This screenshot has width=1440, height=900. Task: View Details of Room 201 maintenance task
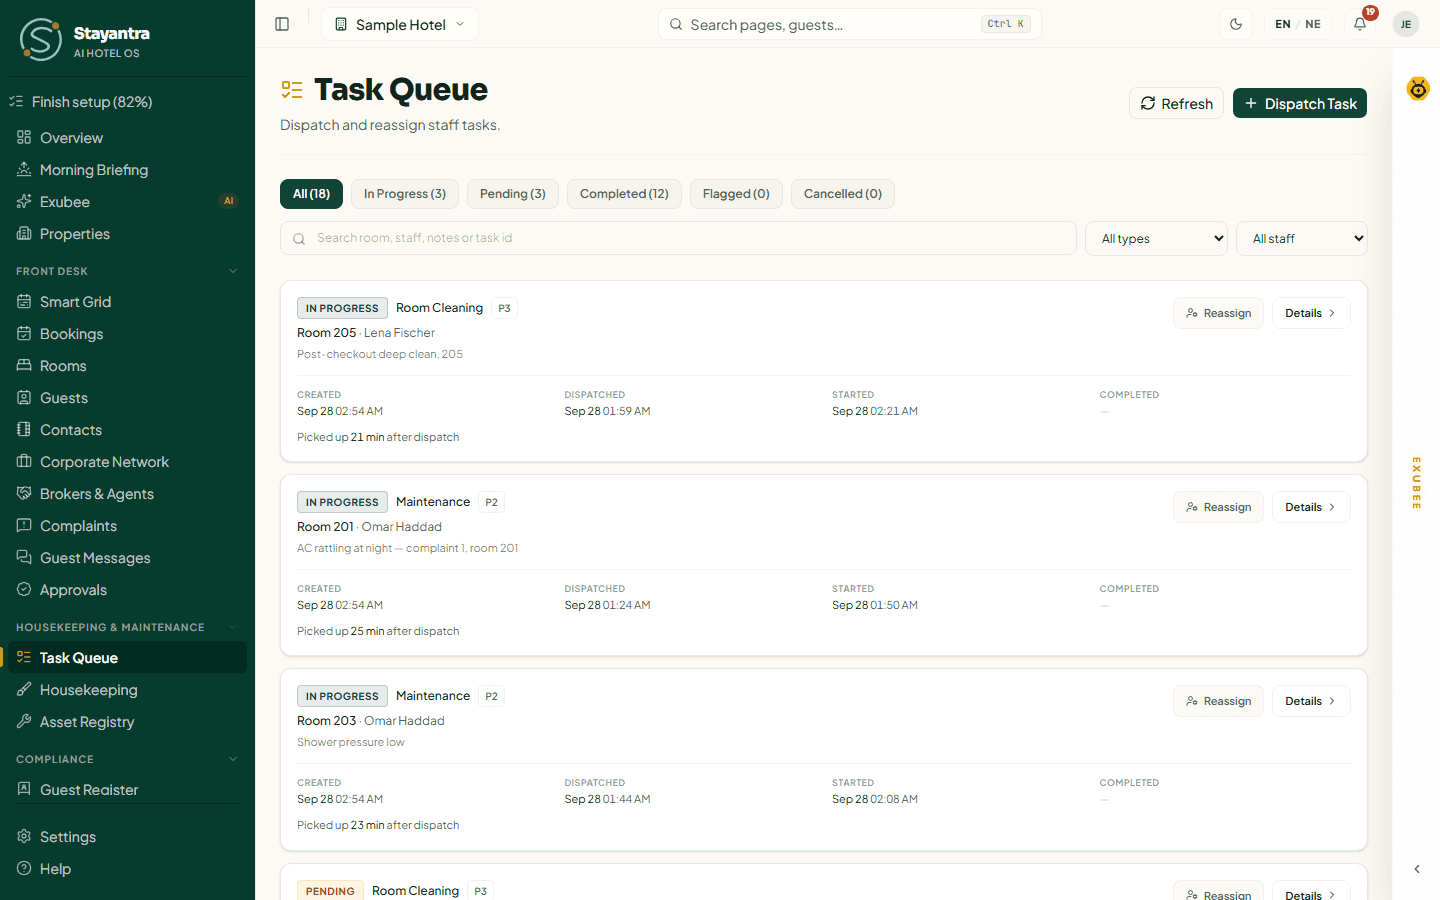click(1311, 507)
